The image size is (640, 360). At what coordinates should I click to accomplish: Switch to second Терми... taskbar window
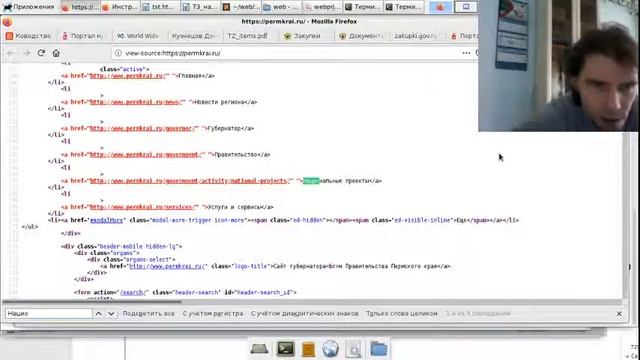point(403,7)
